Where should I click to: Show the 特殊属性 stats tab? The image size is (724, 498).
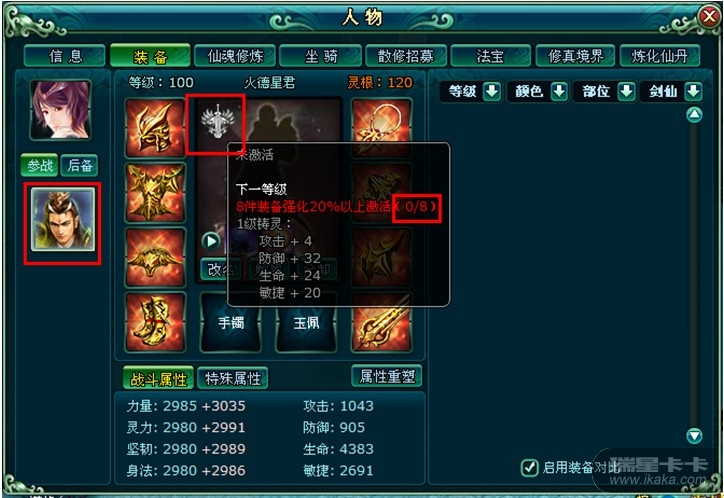click(233, 378)
